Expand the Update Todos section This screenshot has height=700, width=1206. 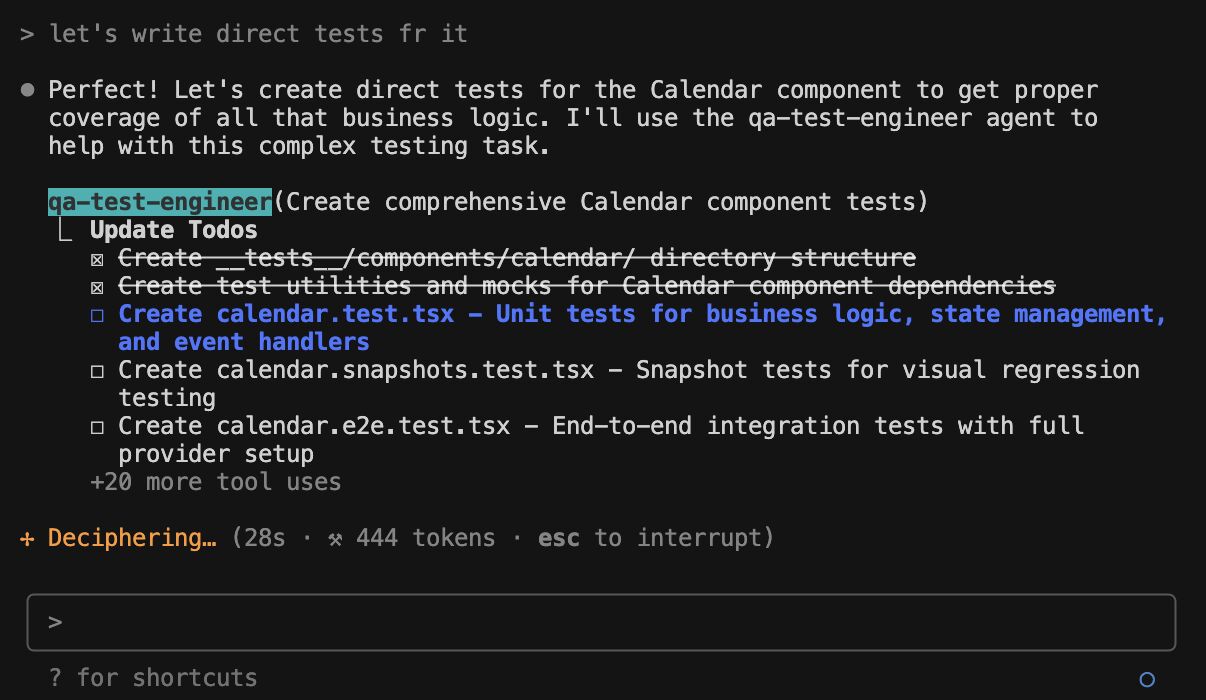click(x=173, y=230)
